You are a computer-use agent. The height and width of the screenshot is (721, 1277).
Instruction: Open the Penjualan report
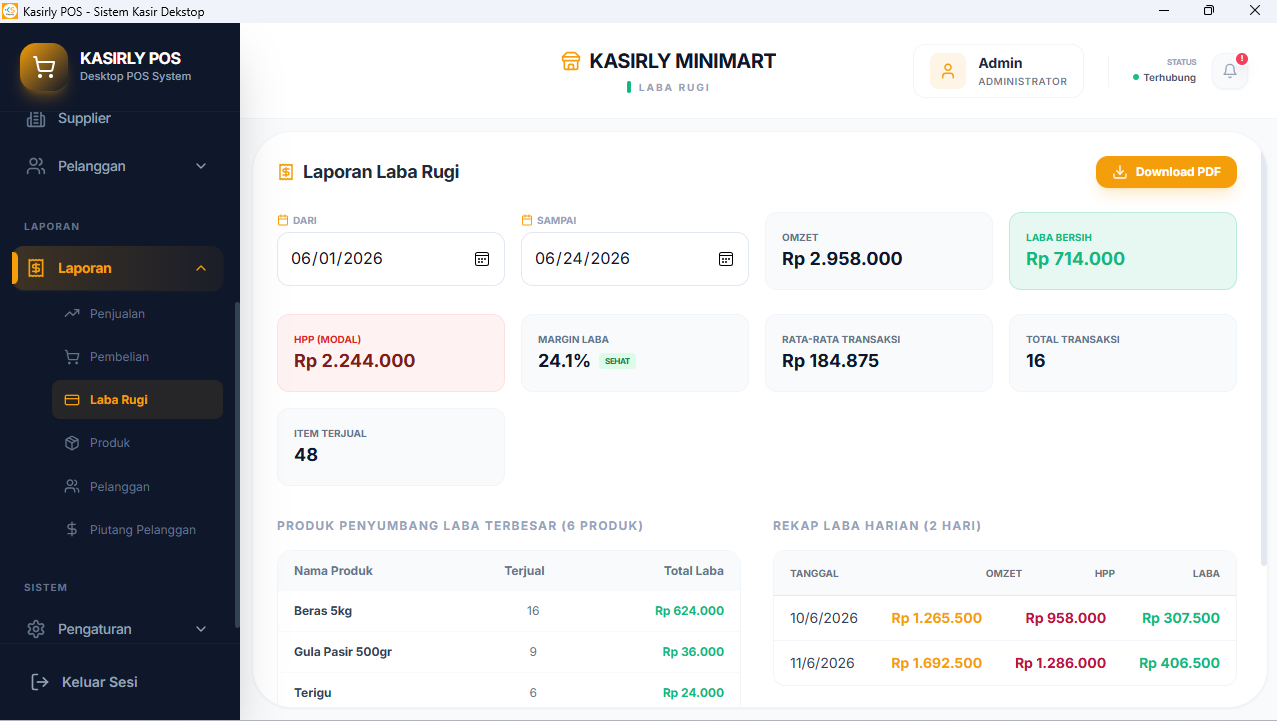137,314
